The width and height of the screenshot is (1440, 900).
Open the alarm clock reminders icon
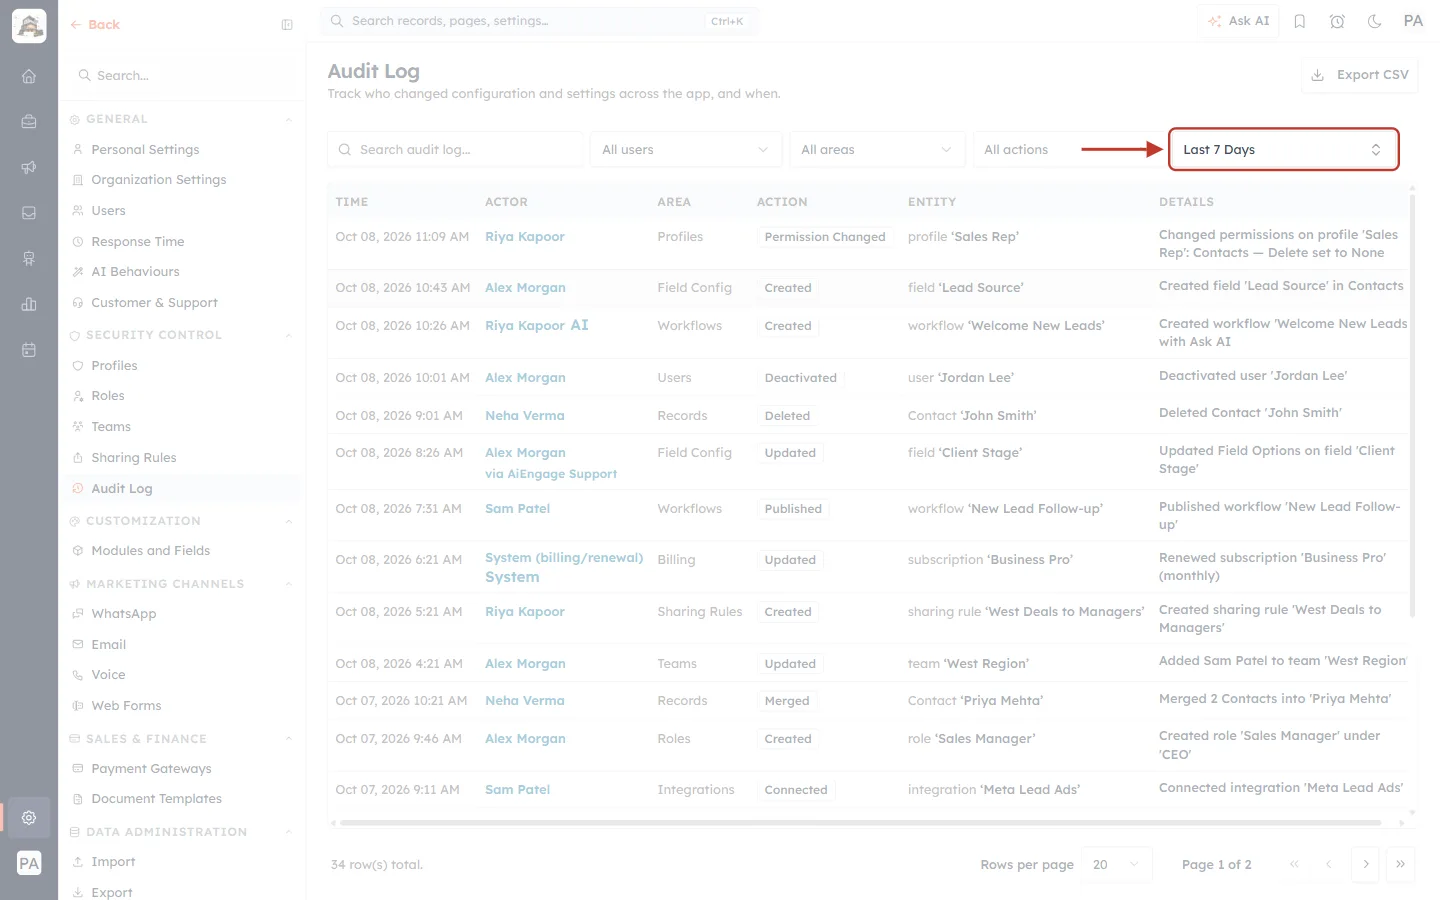[1337, 21]
